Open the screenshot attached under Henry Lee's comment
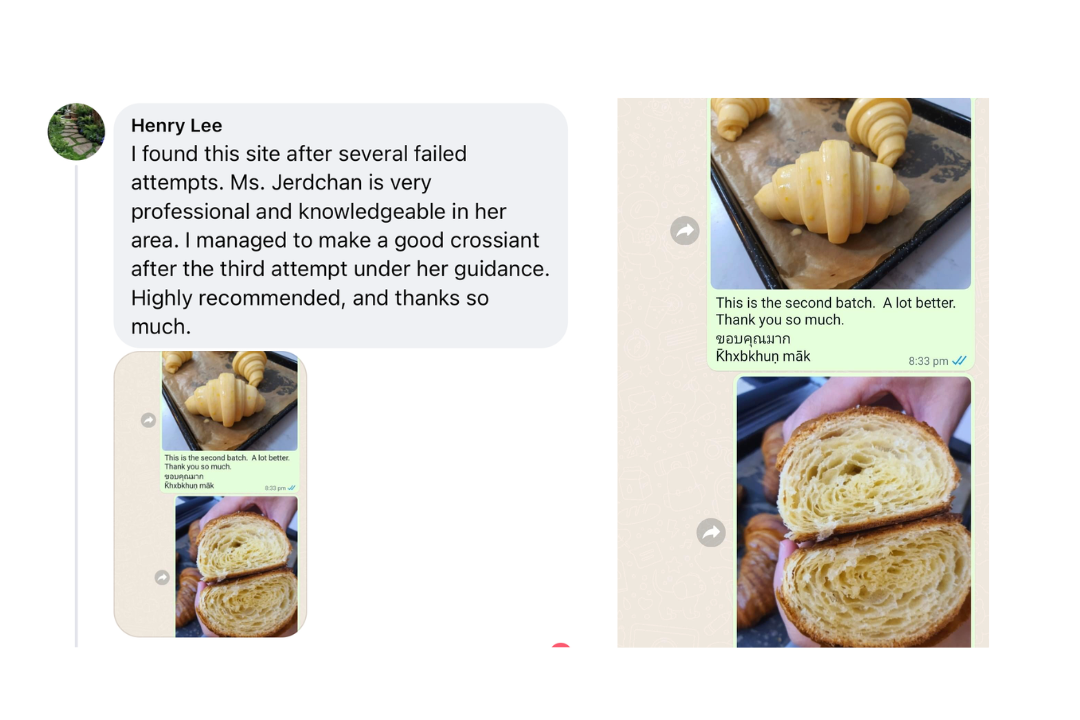Image resolution: width=1080 pixels, height=720 pixels. pyautogui.click(x=210, y=494)
